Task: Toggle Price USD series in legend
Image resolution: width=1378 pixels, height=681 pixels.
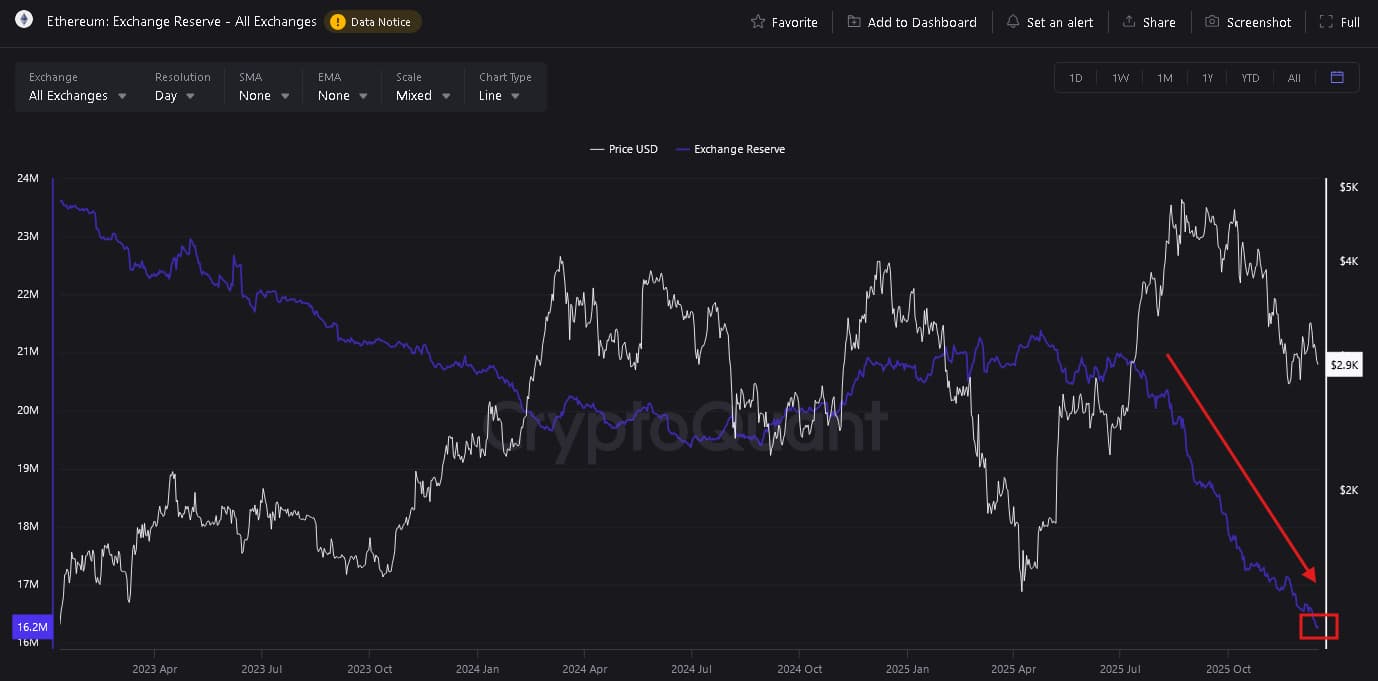Action: pyautogui.click(x=624, y=149)
